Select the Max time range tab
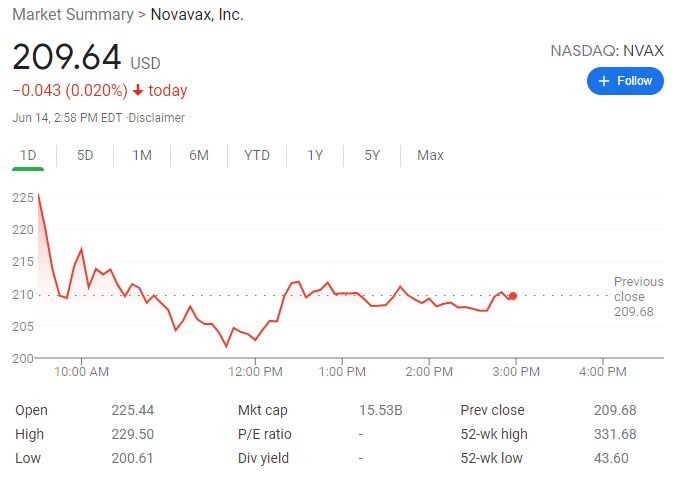The width and height of the screenshot is (694, 480). click(430, 155)
